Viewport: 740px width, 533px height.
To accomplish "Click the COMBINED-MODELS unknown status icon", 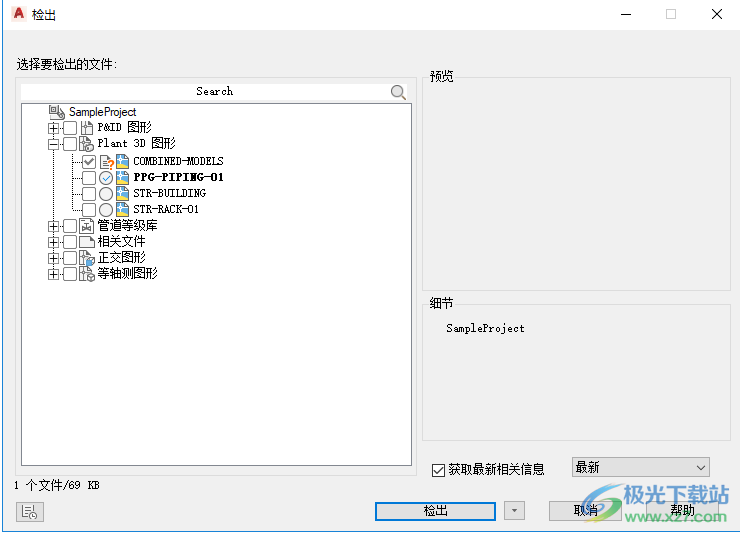I will point(107,162).
